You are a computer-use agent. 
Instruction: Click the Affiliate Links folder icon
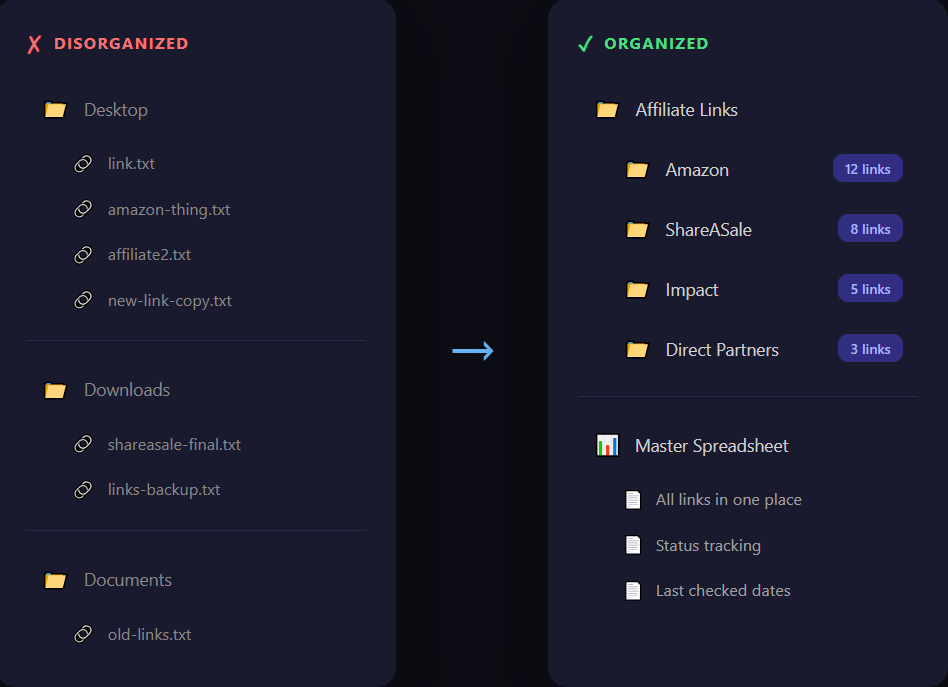607,110
